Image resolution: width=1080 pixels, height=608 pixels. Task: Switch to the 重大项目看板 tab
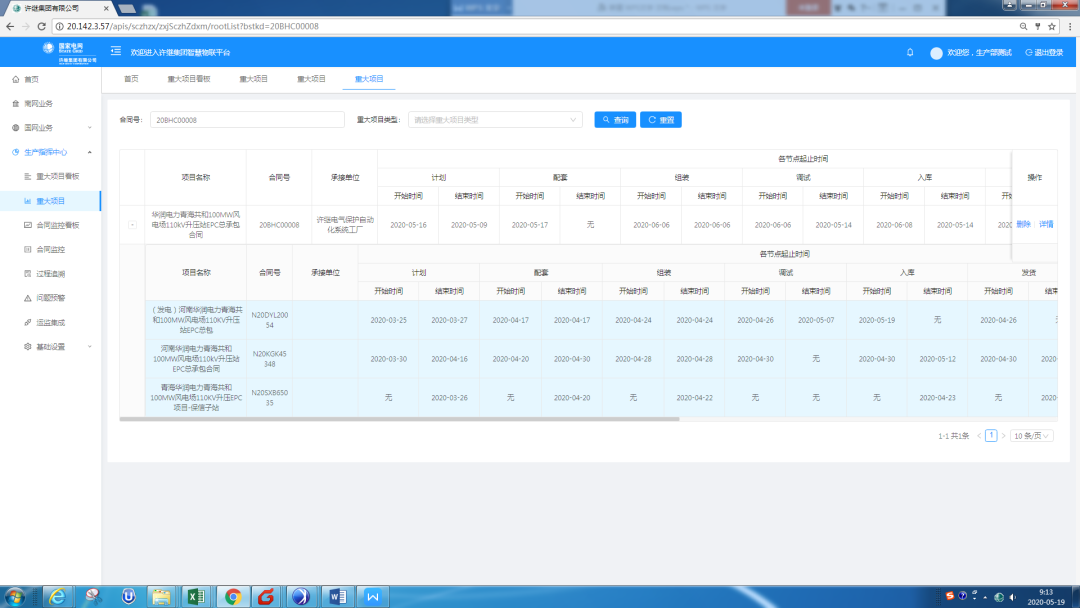click(x=188, y=79)
